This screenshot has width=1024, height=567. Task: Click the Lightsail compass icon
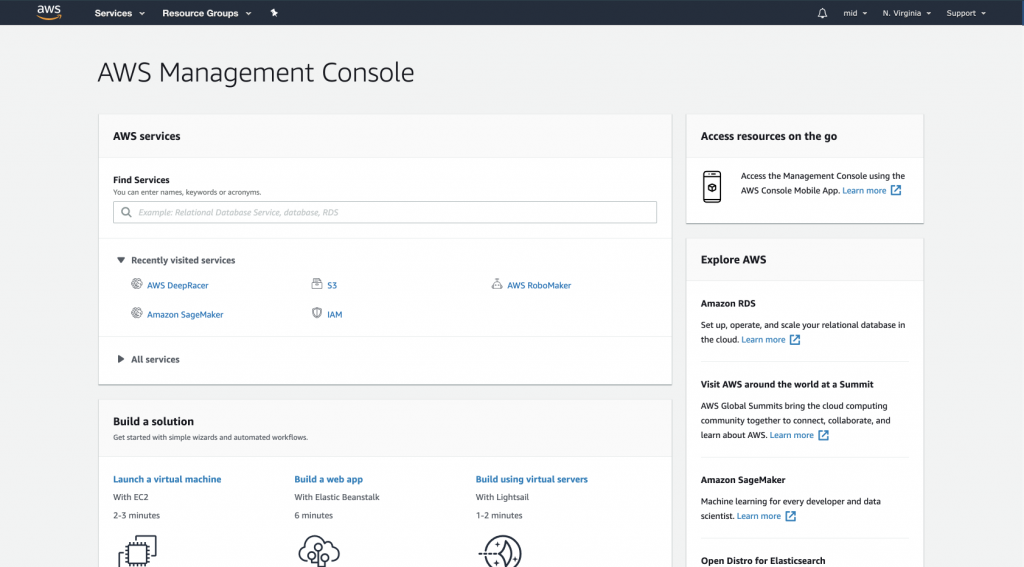[x=500, y=551]
